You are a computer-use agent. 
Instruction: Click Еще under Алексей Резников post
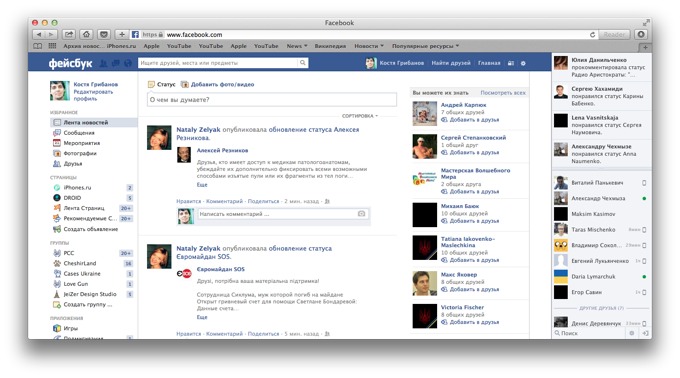tap(202, 185)
